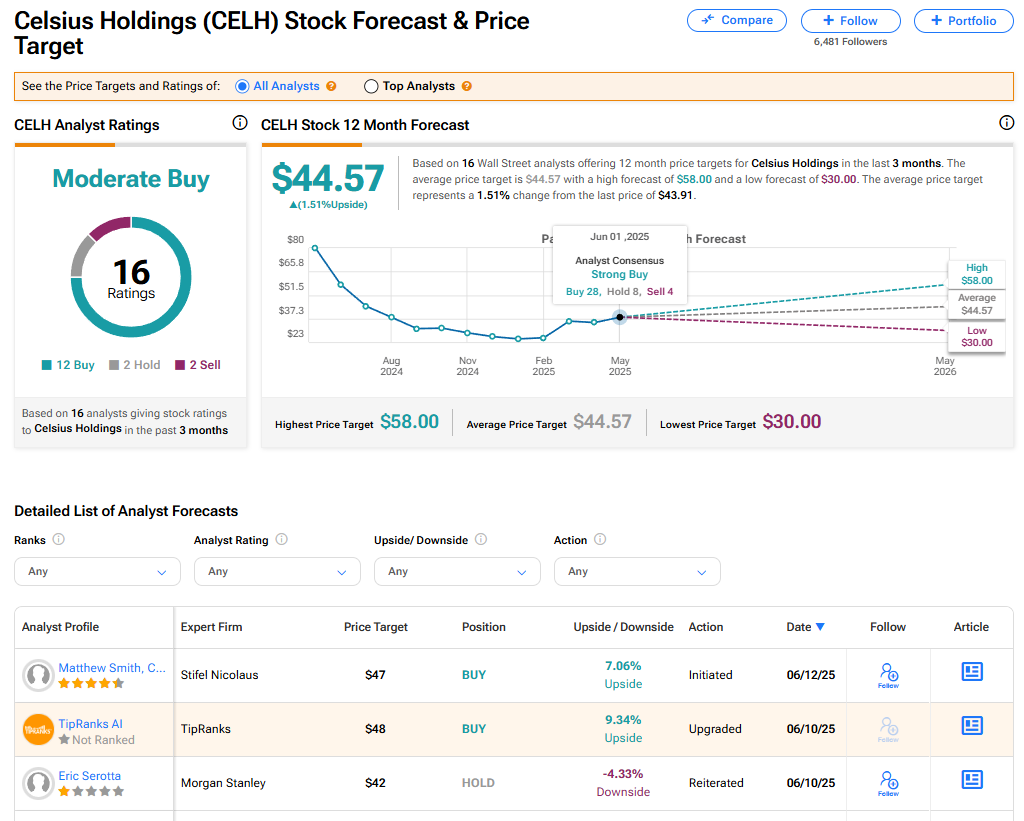Sort by Price Target column header

[376, 627]
